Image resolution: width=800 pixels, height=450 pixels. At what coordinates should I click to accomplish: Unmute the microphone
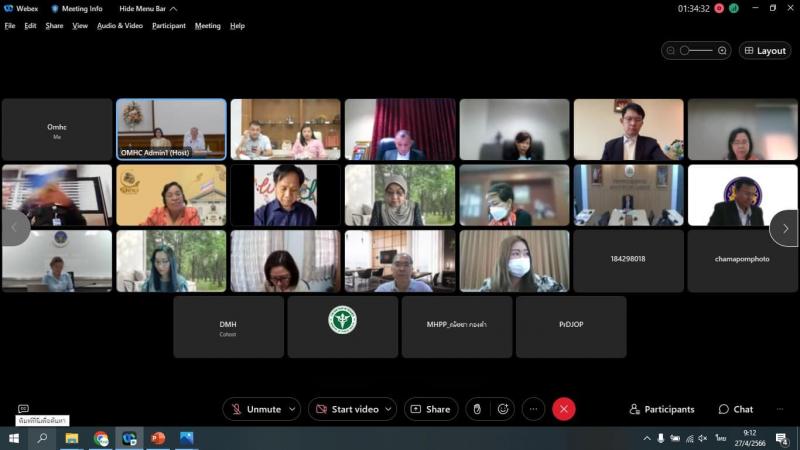(256, 409)
